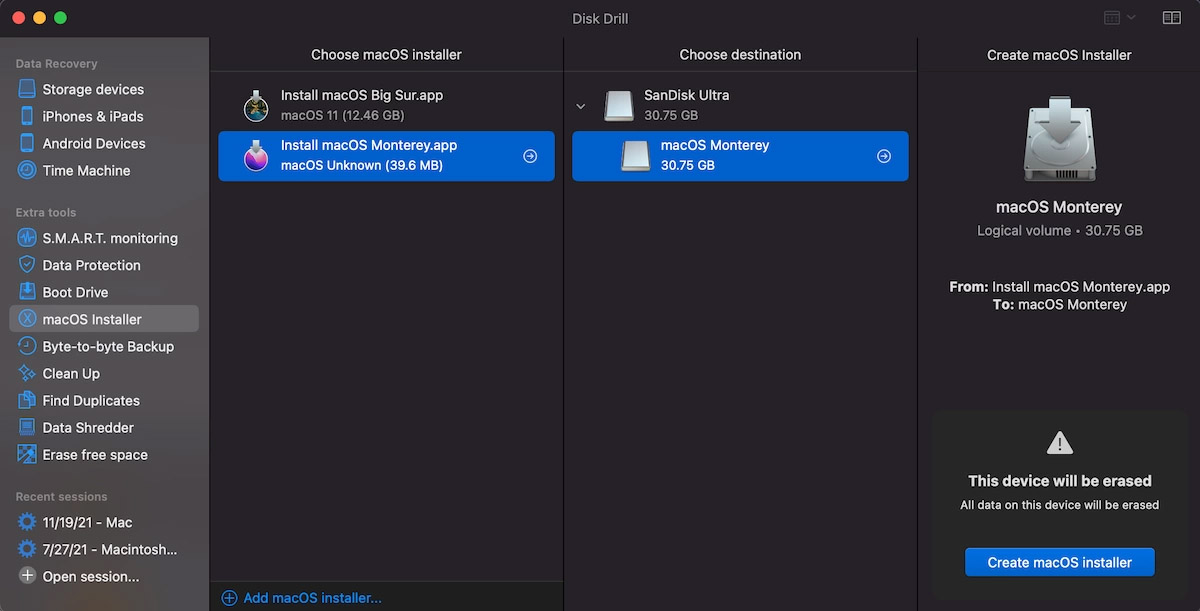Click arrow icon on macOS Monterey volume row
The height and width of the screenshot is (611, 1200).
(884, 156)
